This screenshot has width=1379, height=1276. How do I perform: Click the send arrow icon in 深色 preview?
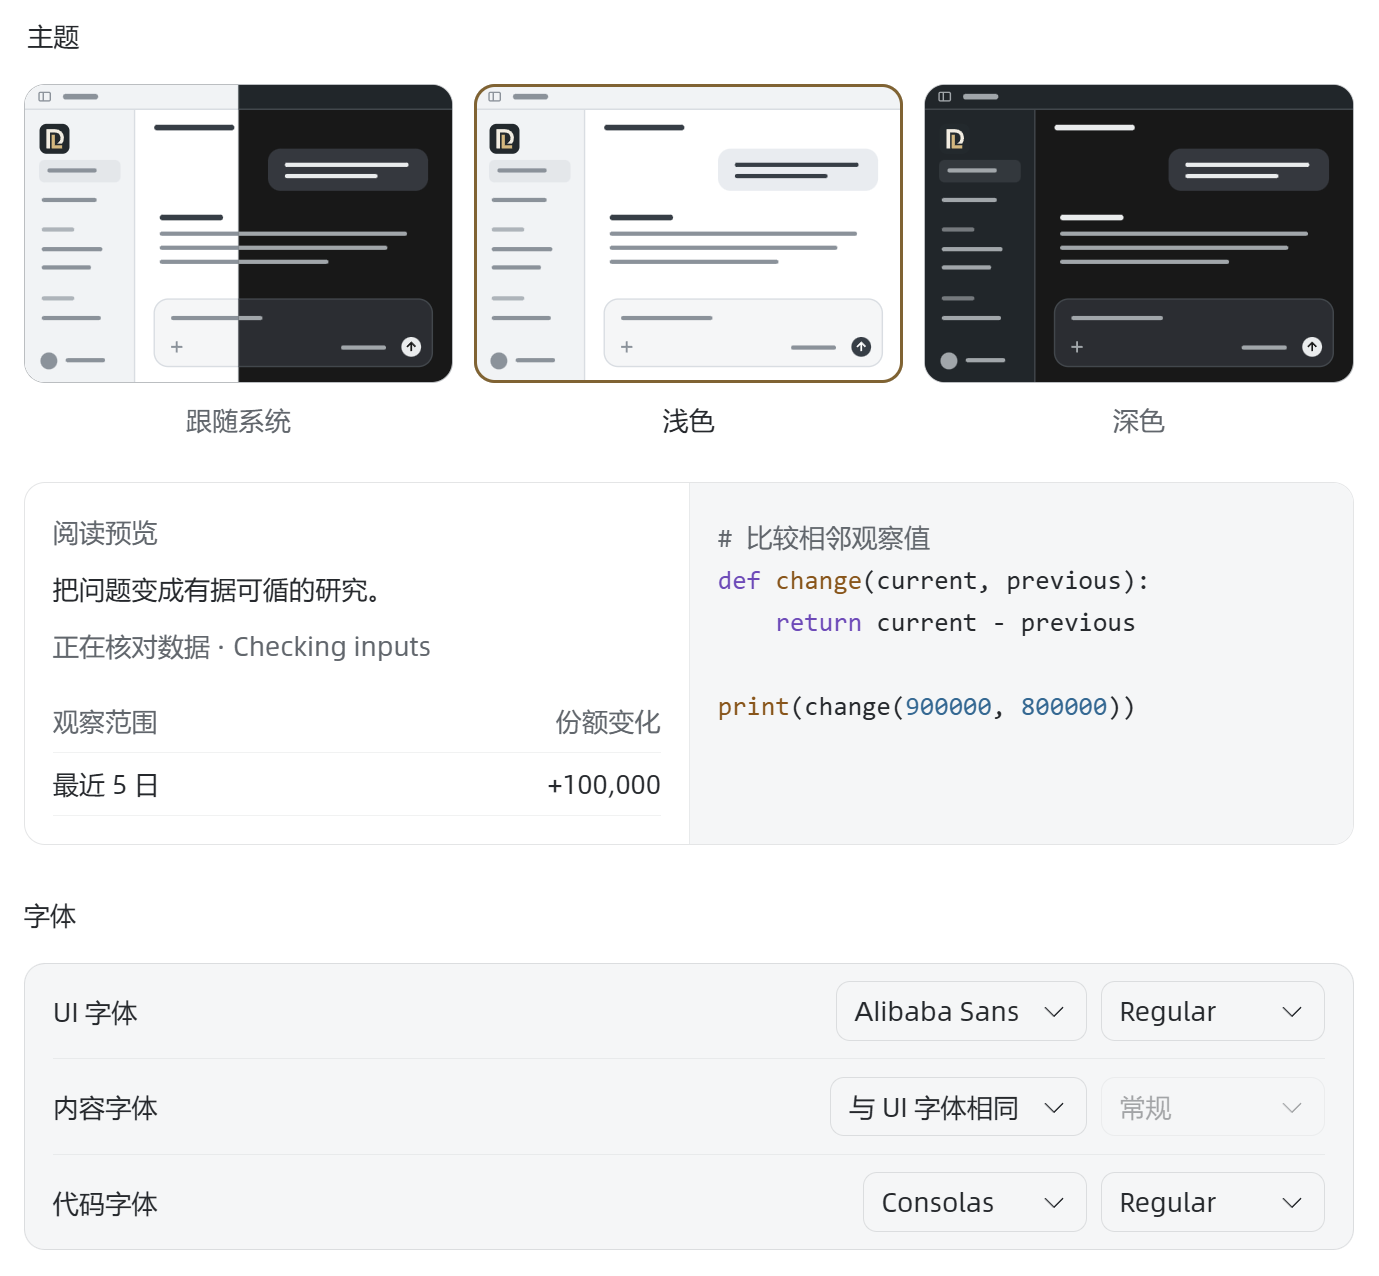tap(1312, 347)
